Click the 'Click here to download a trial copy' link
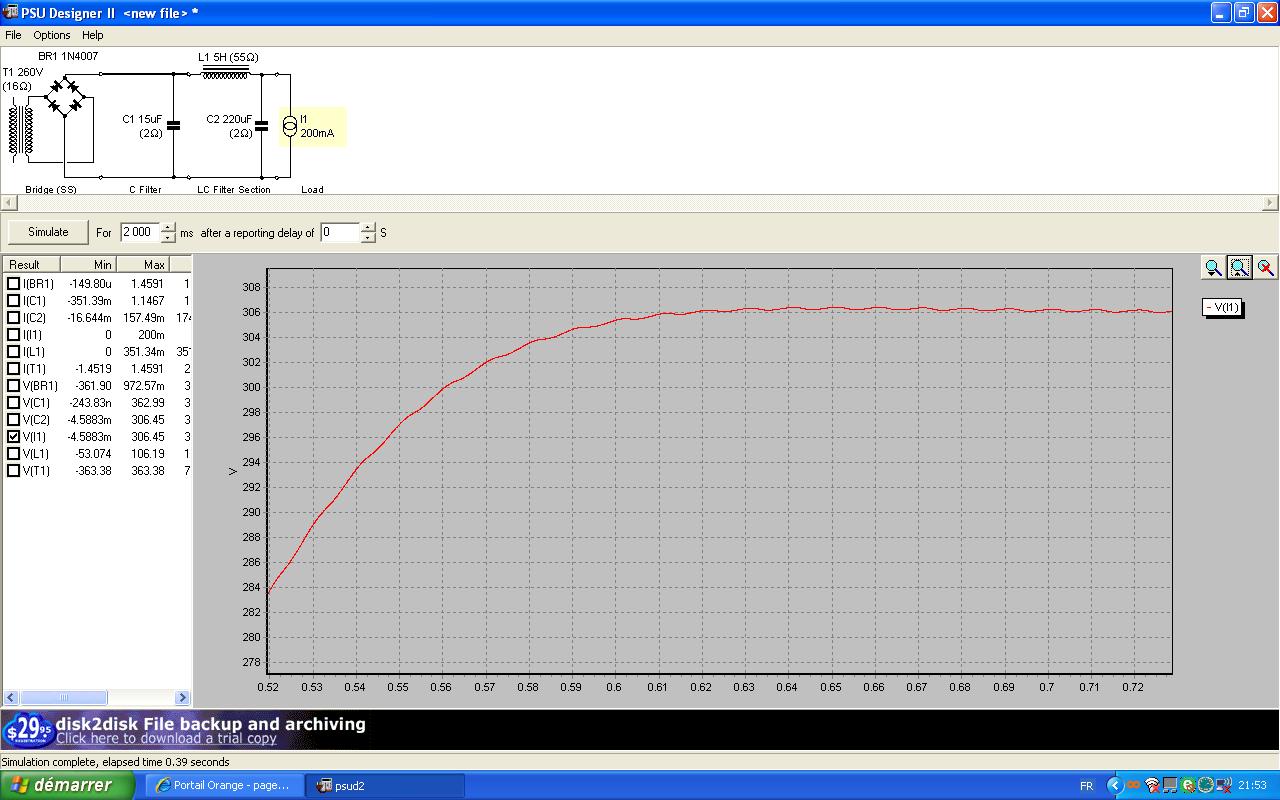Viewport: 1280px width, 800px height. 166,739
